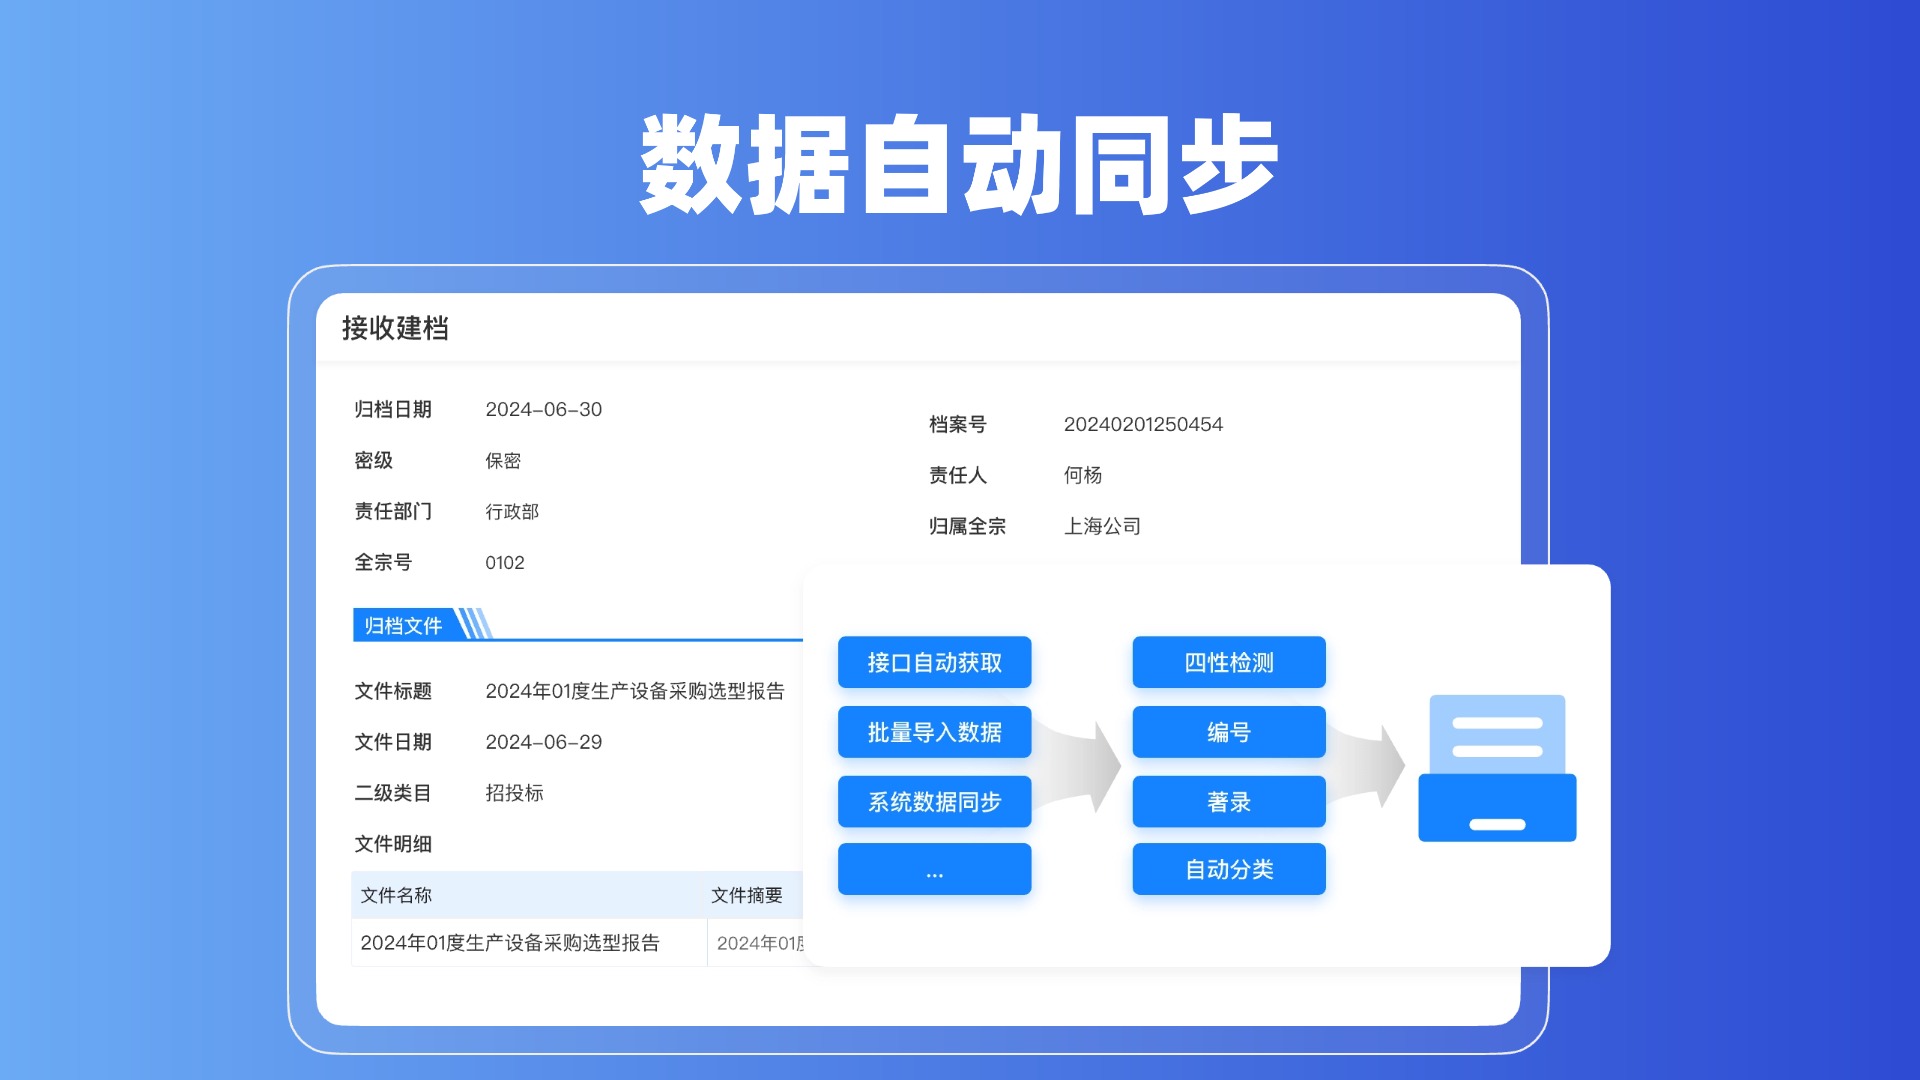Viewport: 1920px width, 1080px height.
Task: Click the 密级 value 保密
Action: [503, 460]
